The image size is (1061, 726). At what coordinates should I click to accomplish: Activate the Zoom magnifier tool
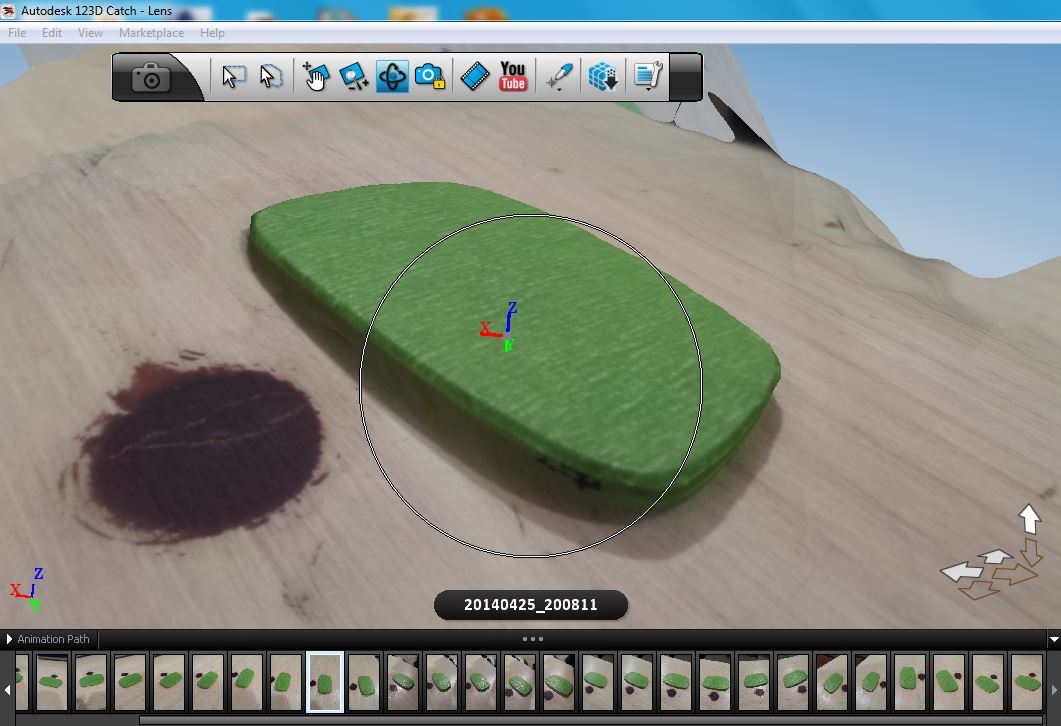click(353, 76)
